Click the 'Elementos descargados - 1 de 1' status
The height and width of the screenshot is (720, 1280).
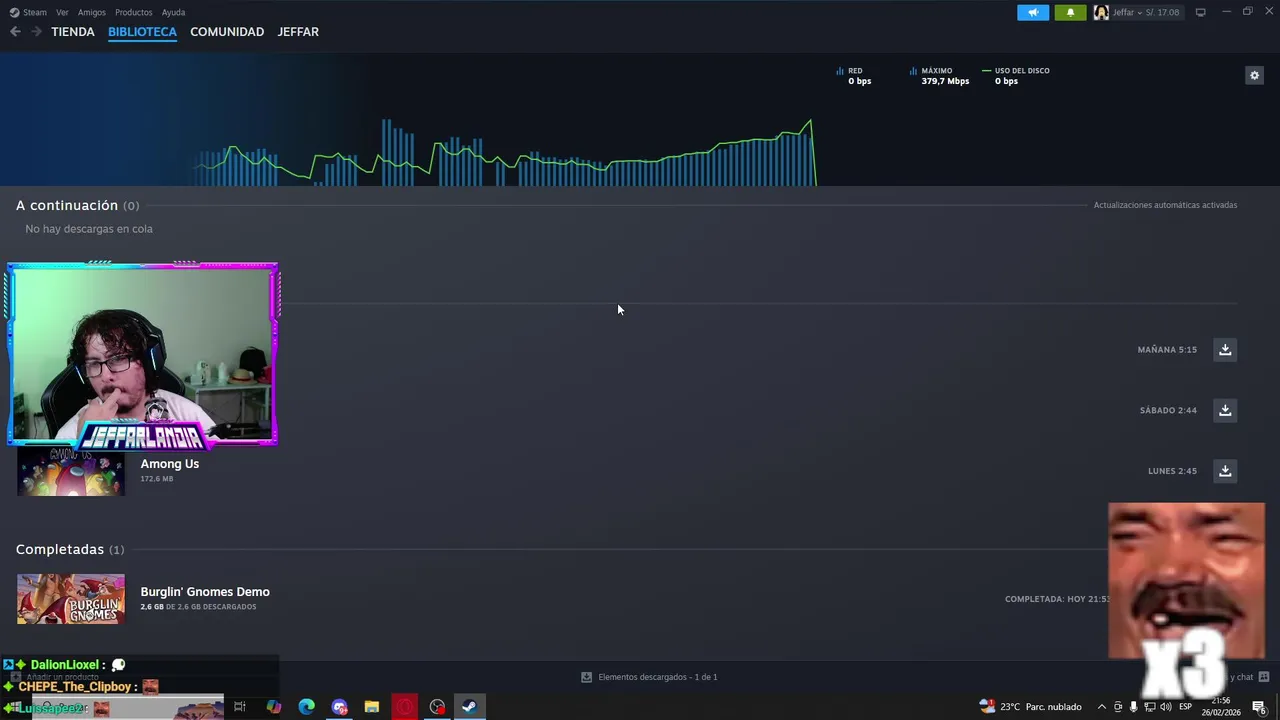tap(658, 677)
